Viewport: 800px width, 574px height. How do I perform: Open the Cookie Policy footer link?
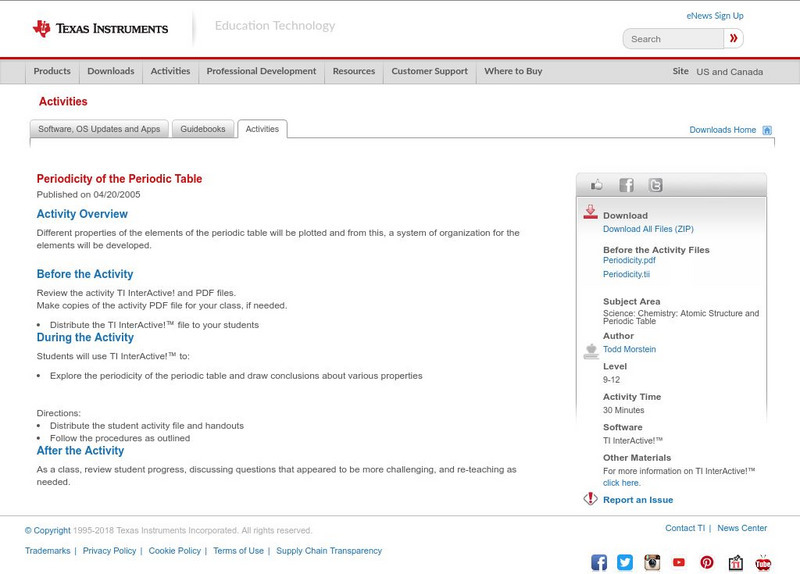(174, 551)
